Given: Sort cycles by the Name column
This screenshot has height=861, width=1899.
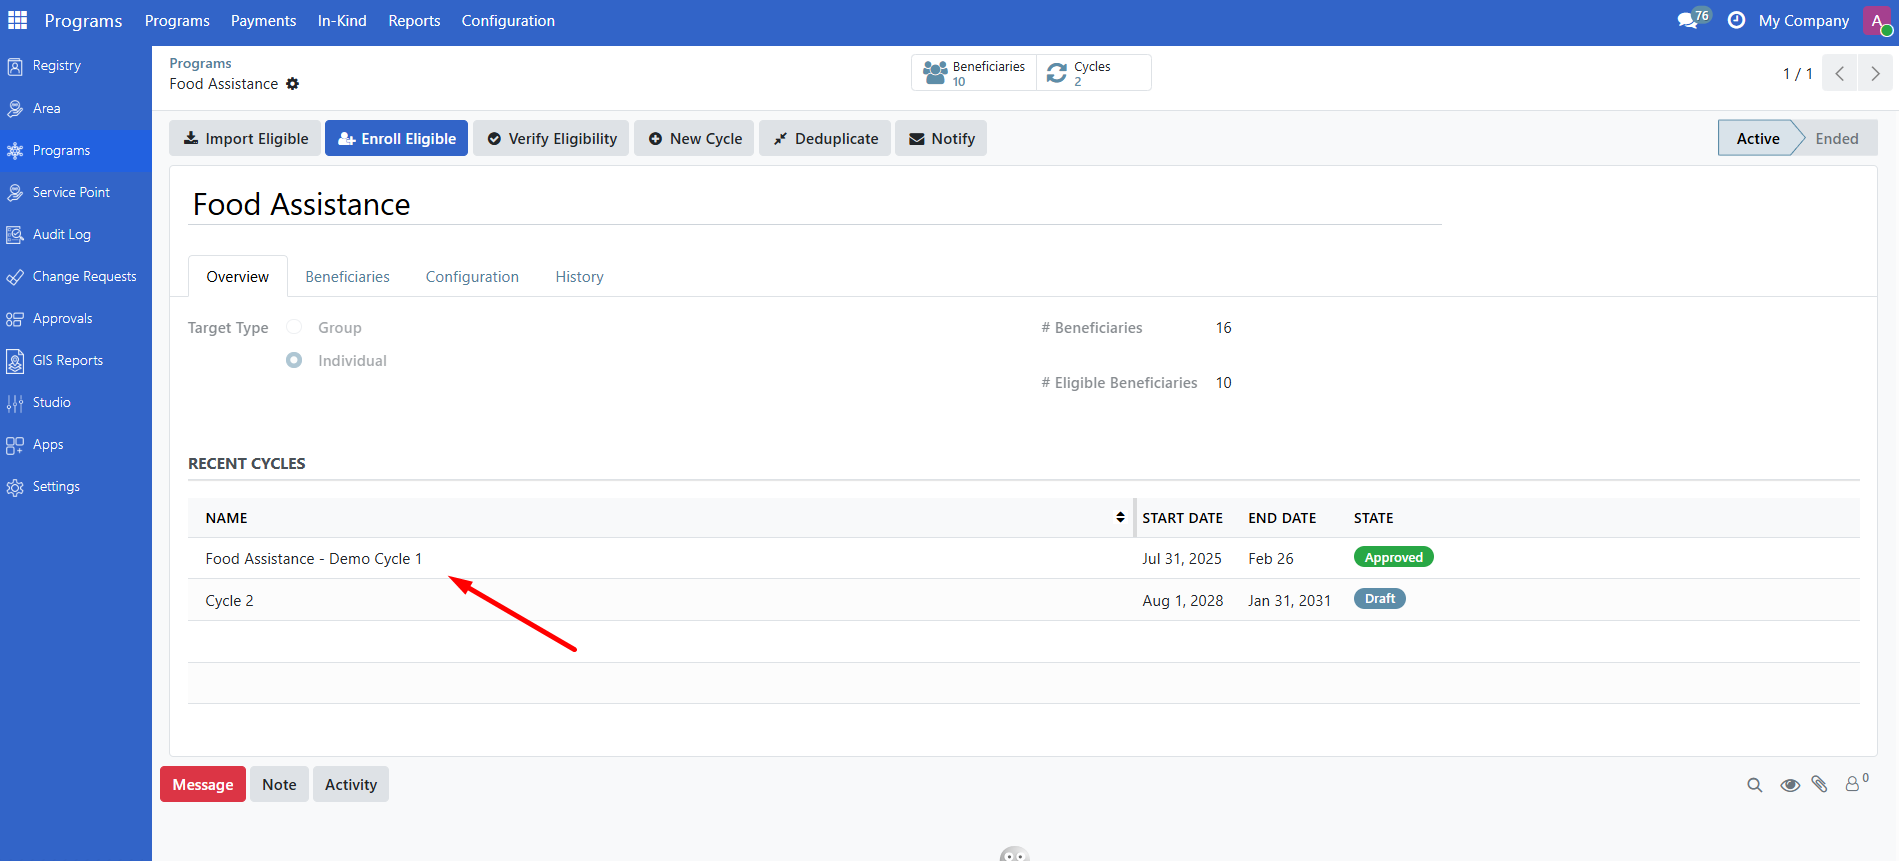Looking at the screenshot, I should (x=227, y=518).
